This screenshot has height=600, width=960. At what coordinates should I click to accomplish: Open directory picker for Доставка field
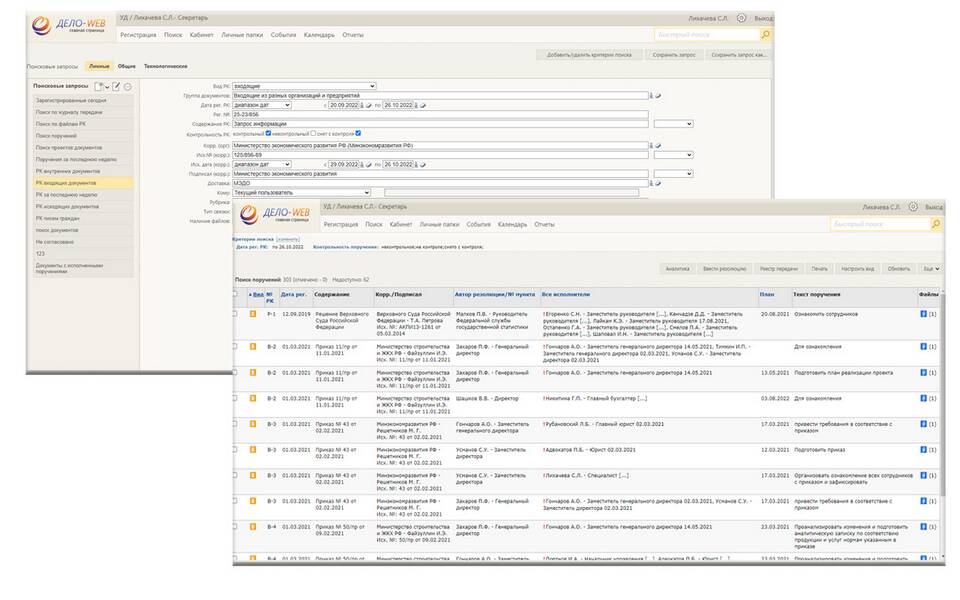[651, 183]
